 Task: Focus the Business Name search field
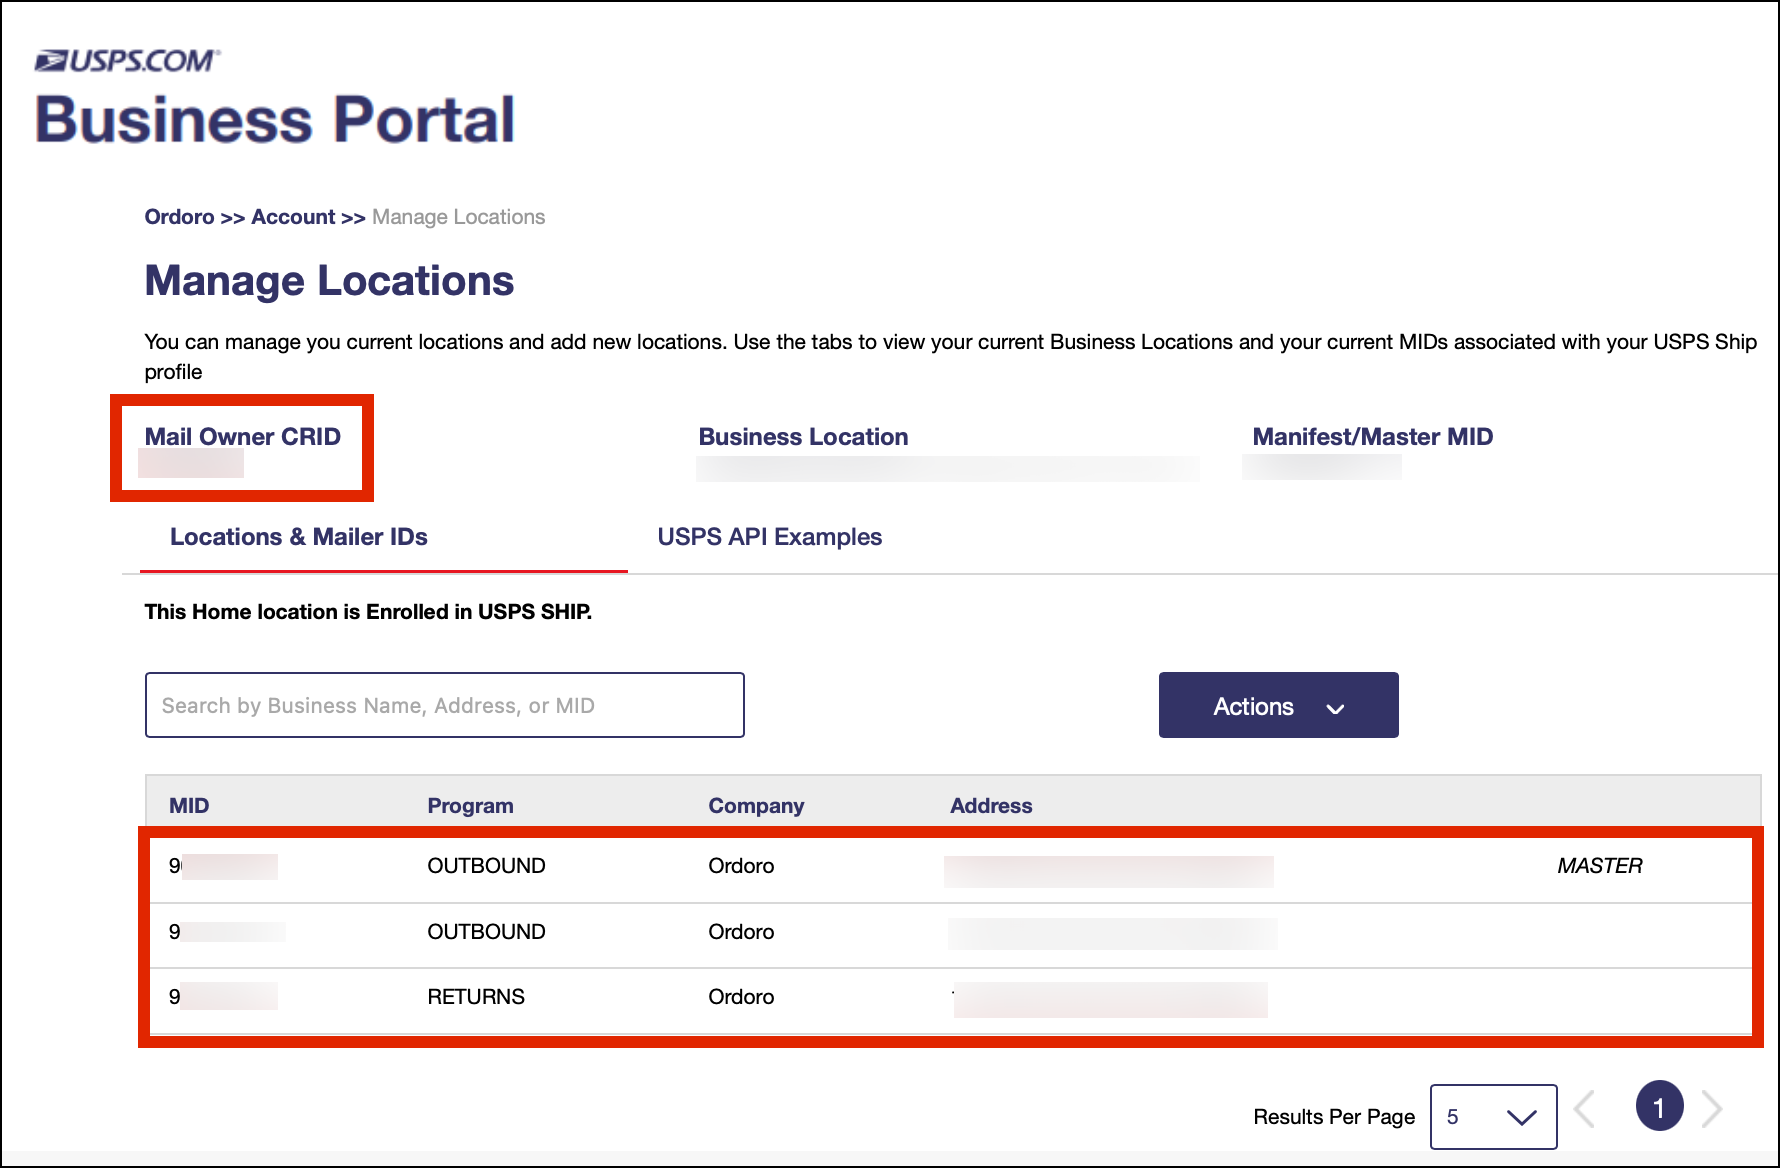(x=445, y=706)
